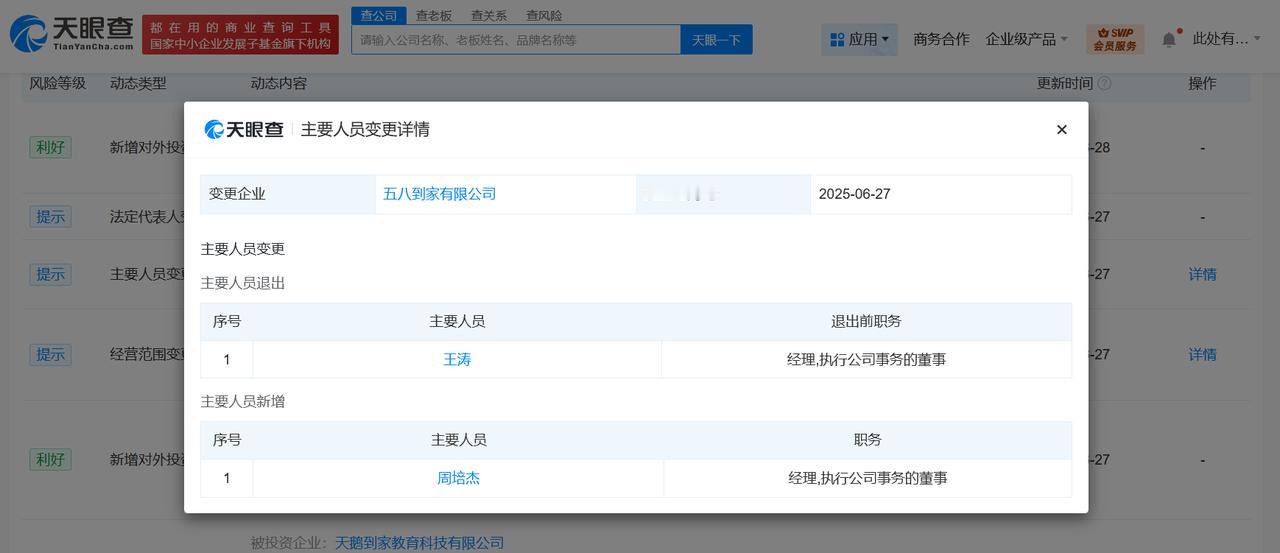
Task: Click the 动态类型 column header
Action: tap(138, 83)
